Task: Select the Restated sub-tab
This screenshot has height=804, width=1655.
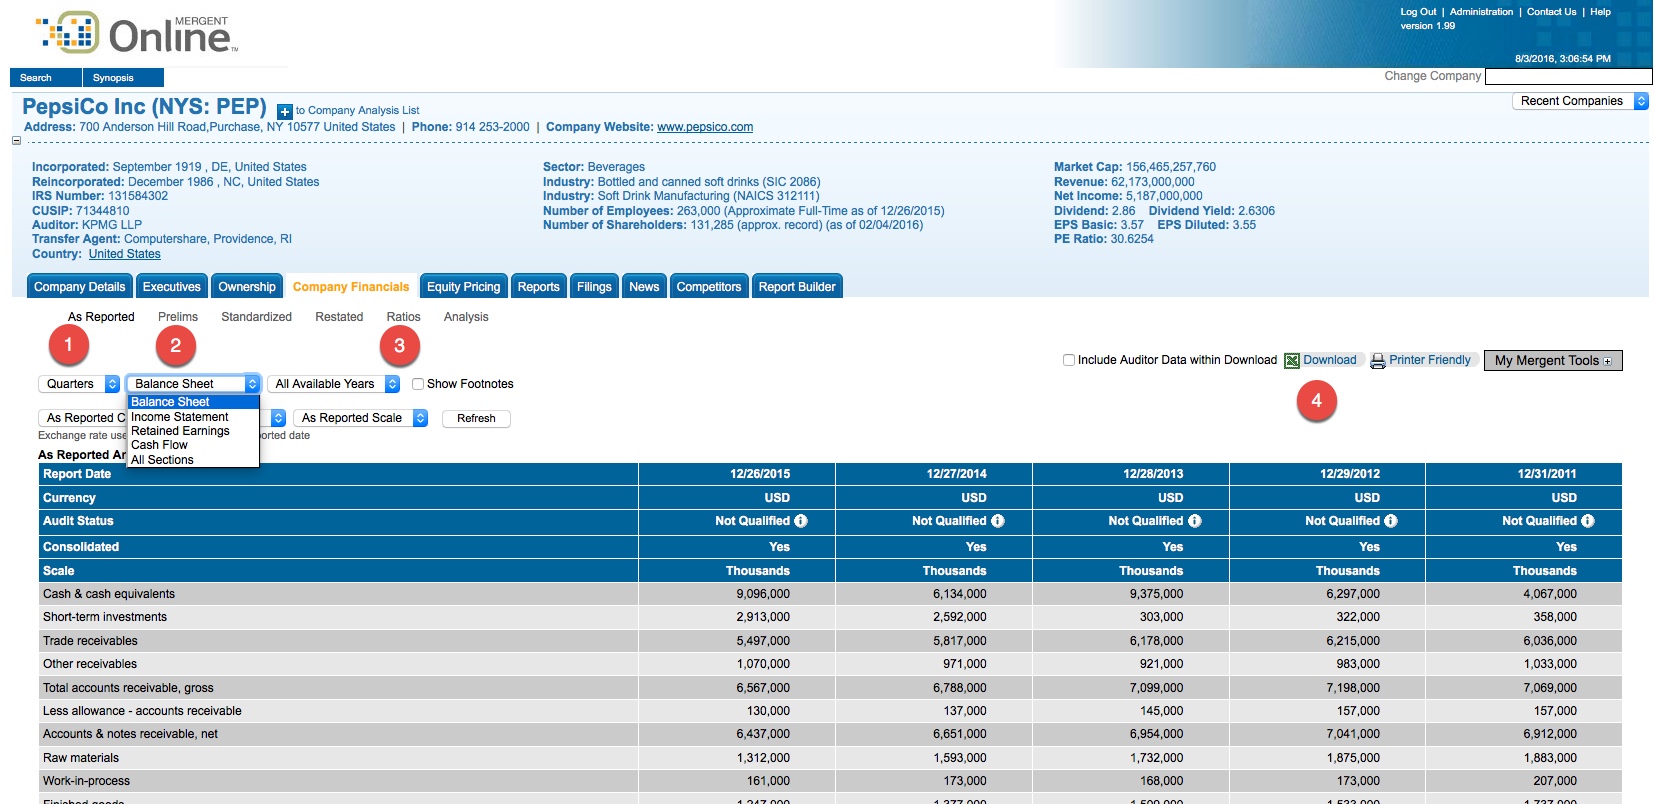Action: coord(339,317)
